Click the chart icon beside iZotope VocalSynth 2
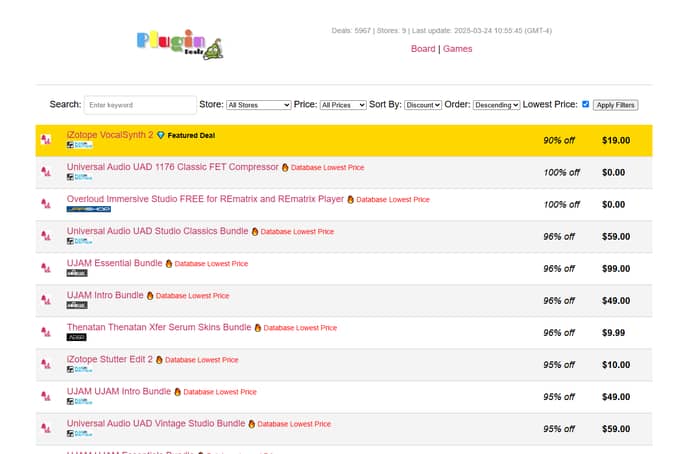The width and height of the screenshot is (680, 454). pyautogui.click(x=46, y=140)
